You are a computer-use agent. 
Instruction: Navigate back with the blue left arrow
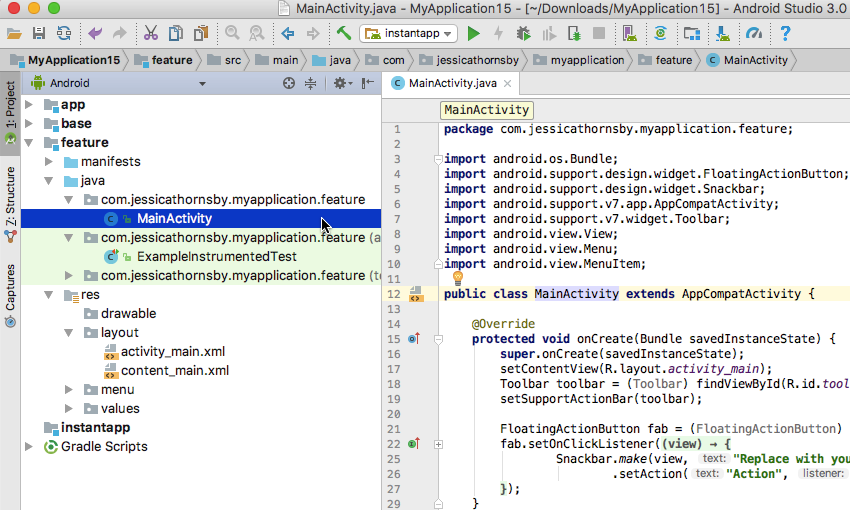(x=288, y=34)
